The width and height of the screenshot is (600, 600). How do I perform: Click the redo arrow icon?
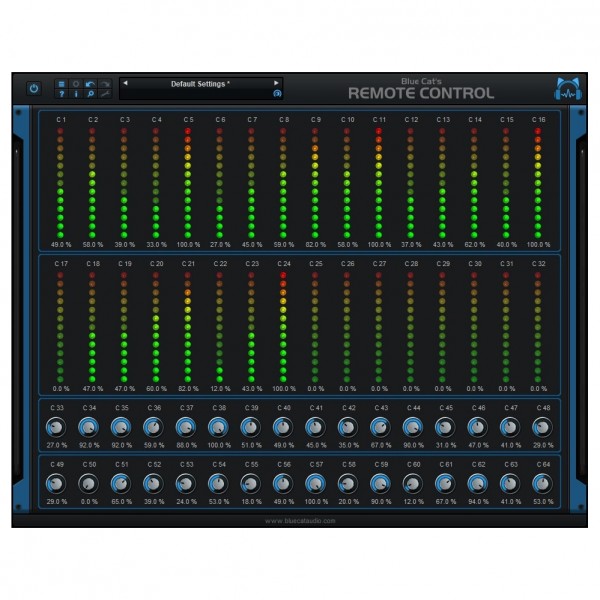pyautogui.click(x=105, y=83)
